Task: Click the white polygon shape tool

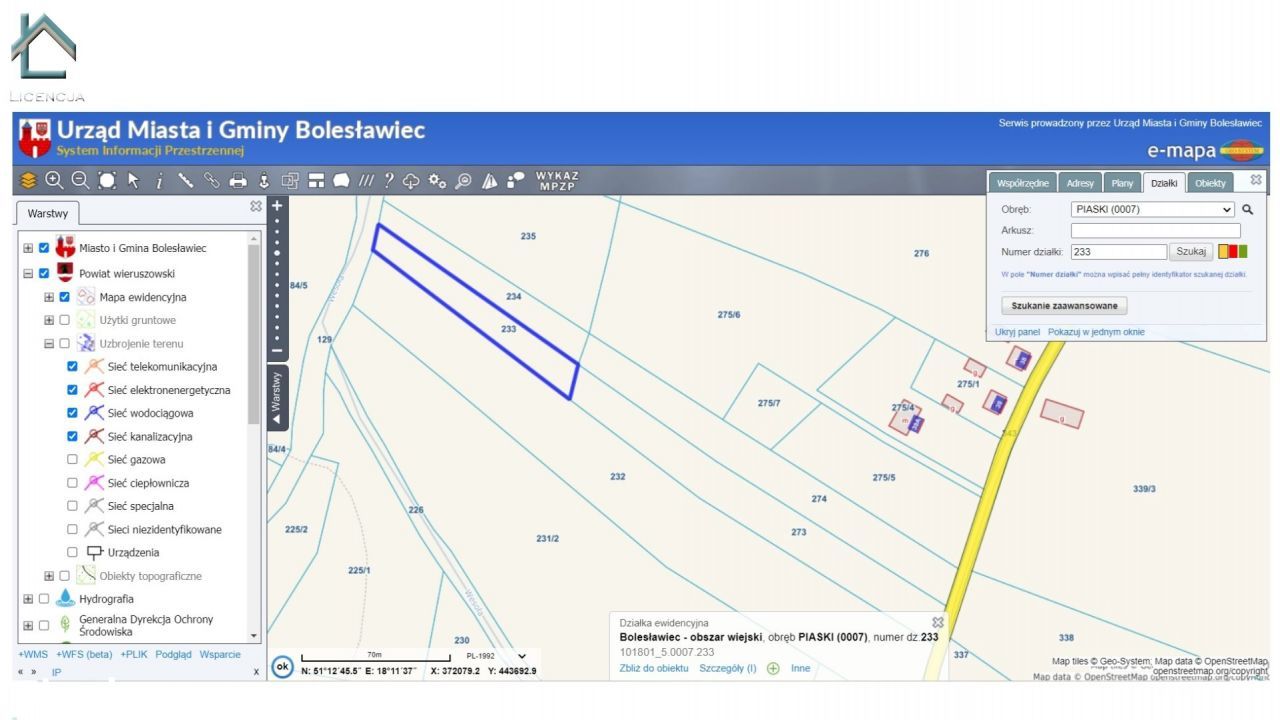Action: click(341, 181)
